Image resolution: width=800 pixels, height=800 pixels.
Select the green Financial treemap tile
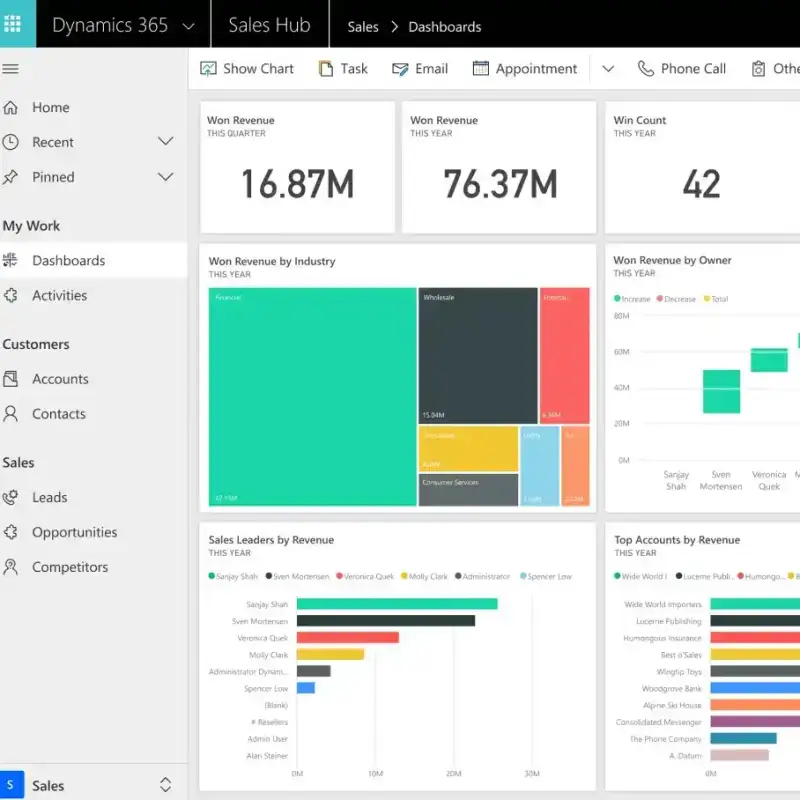[312, 396]
